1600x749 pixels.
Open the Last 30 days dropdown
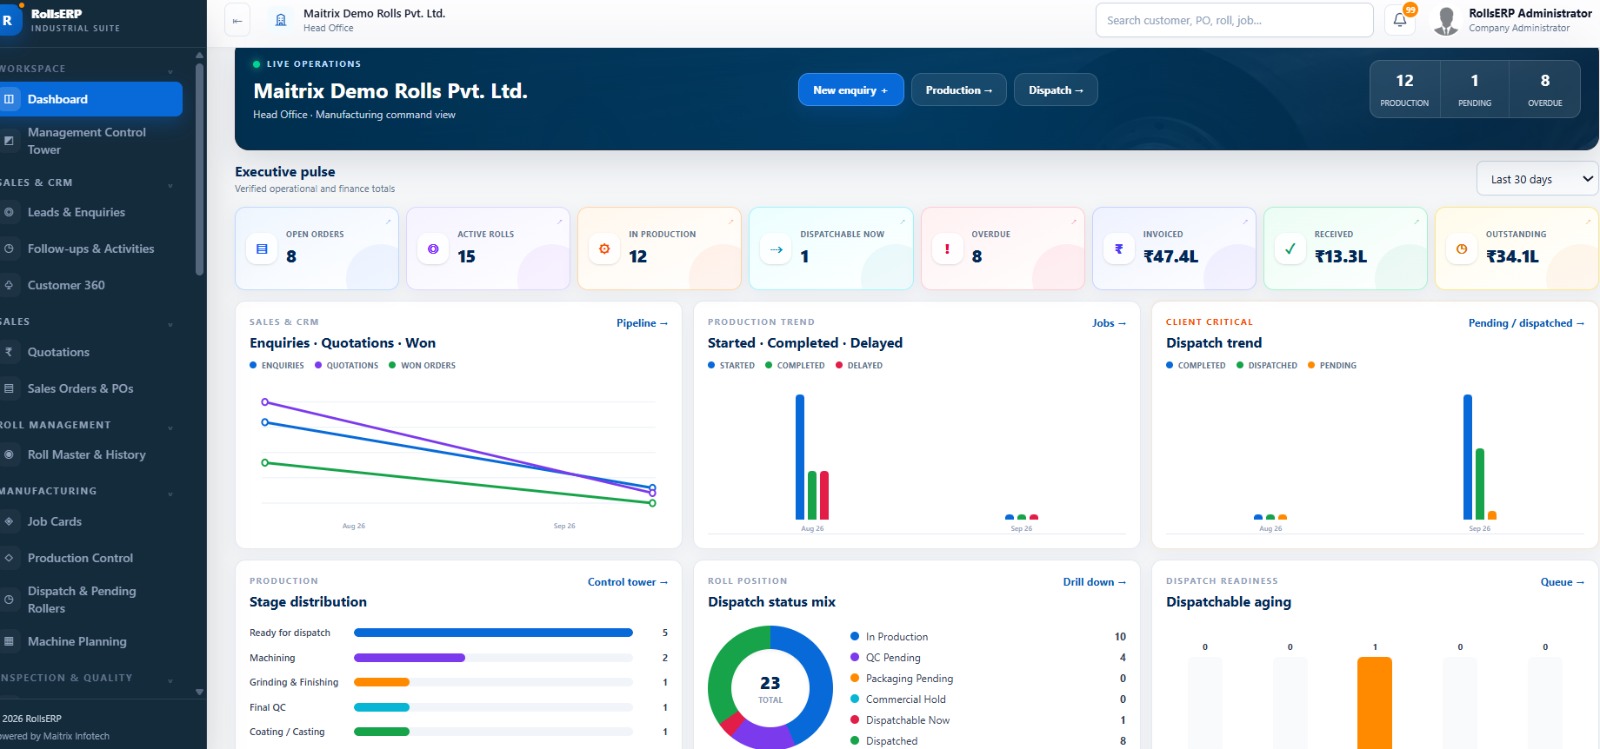pyautogui.click(x=1537, y=179)
